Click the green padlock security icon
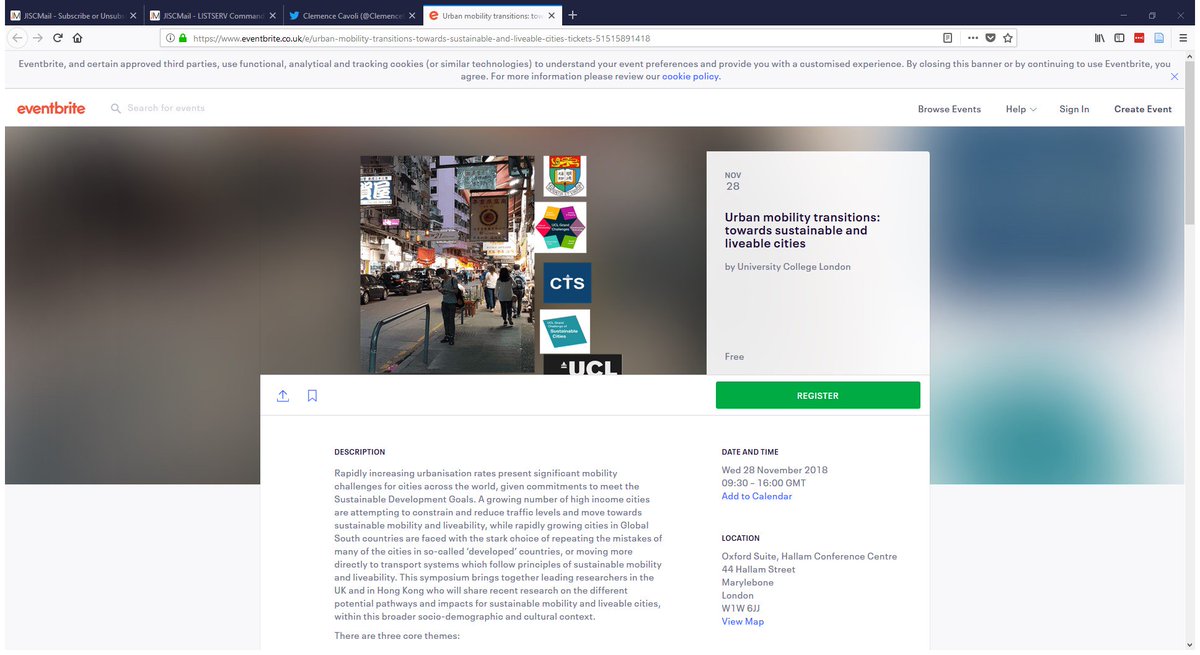This screenshot has width=1200, height=655. click(182, 38)
